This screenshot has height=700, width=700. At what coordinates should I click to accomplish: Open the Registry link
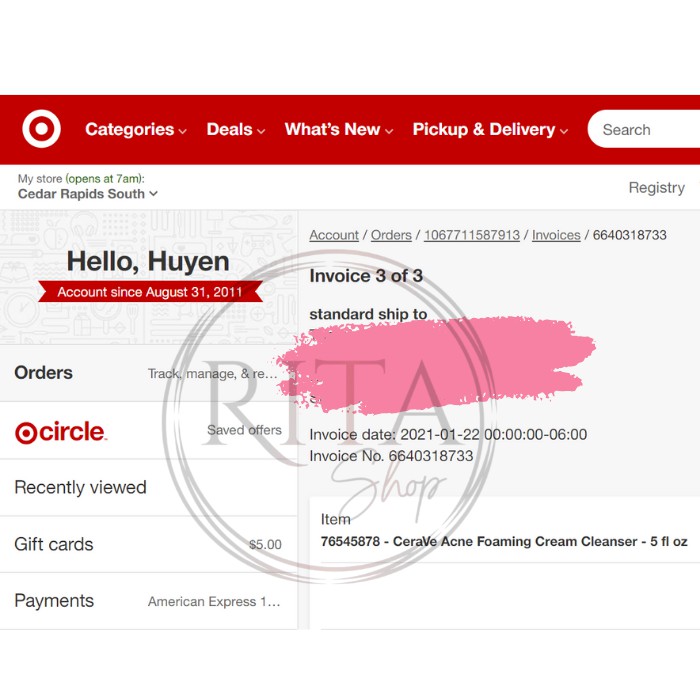pyautogui.click(x=656, y=188)
